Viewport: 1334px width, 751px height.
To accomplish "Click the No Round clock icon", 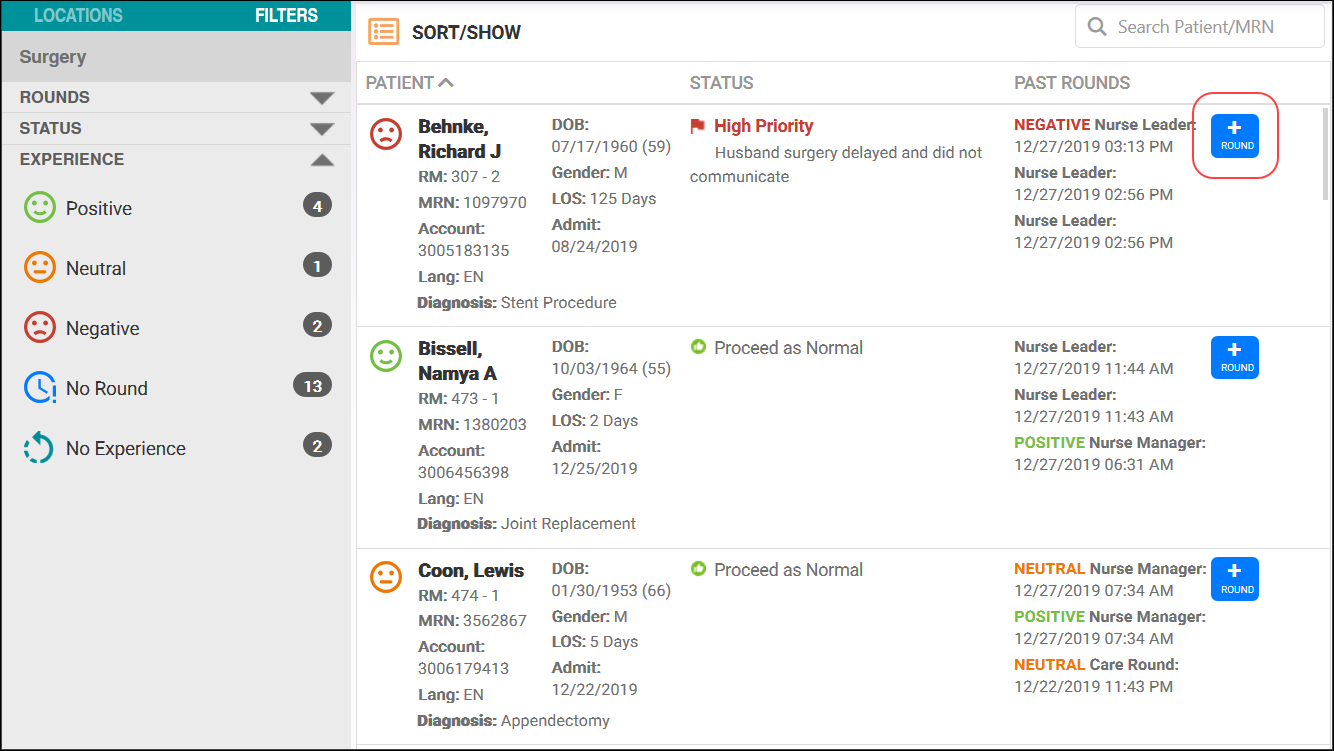I will [40, 389].
